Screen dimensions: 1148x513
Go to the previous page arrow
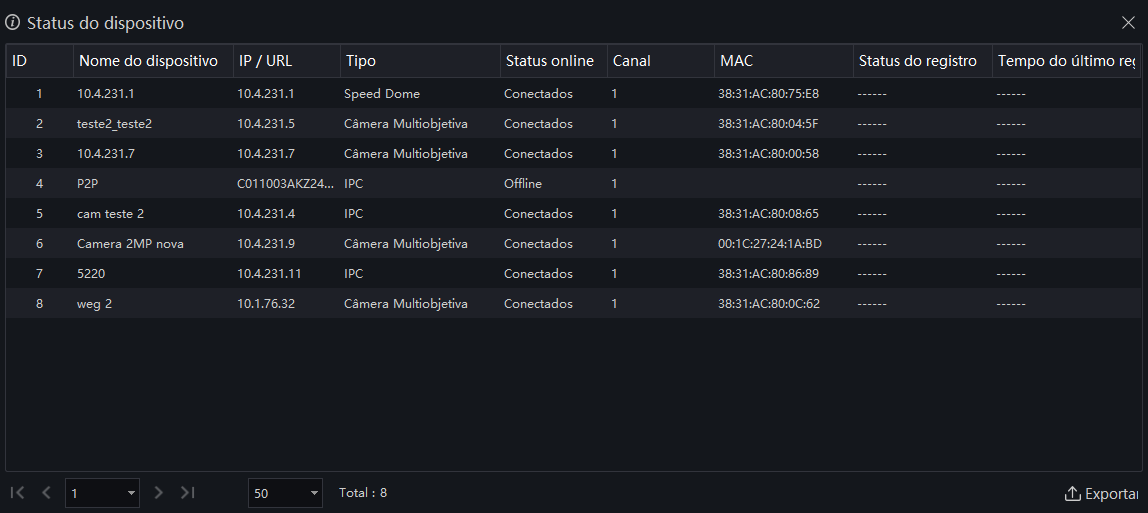(x=46, y=493)
